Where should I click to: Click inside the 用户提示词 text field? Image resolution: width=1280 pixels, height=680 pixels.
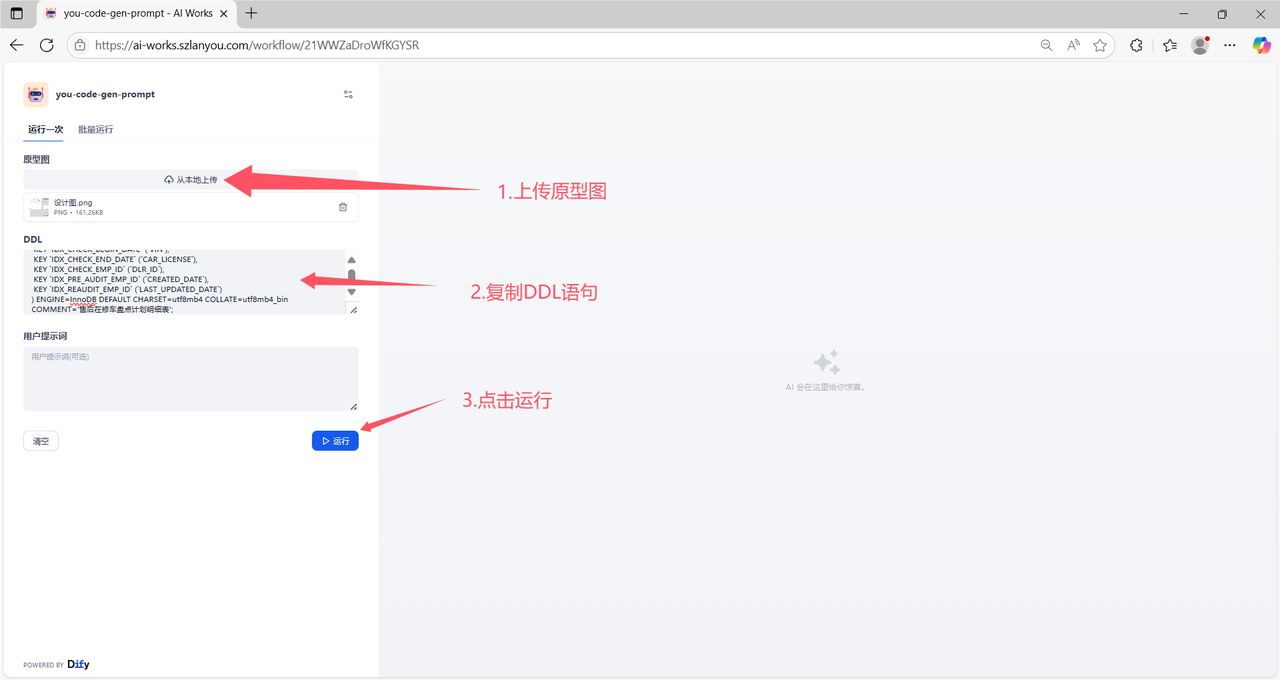click(x=190, y=378)
